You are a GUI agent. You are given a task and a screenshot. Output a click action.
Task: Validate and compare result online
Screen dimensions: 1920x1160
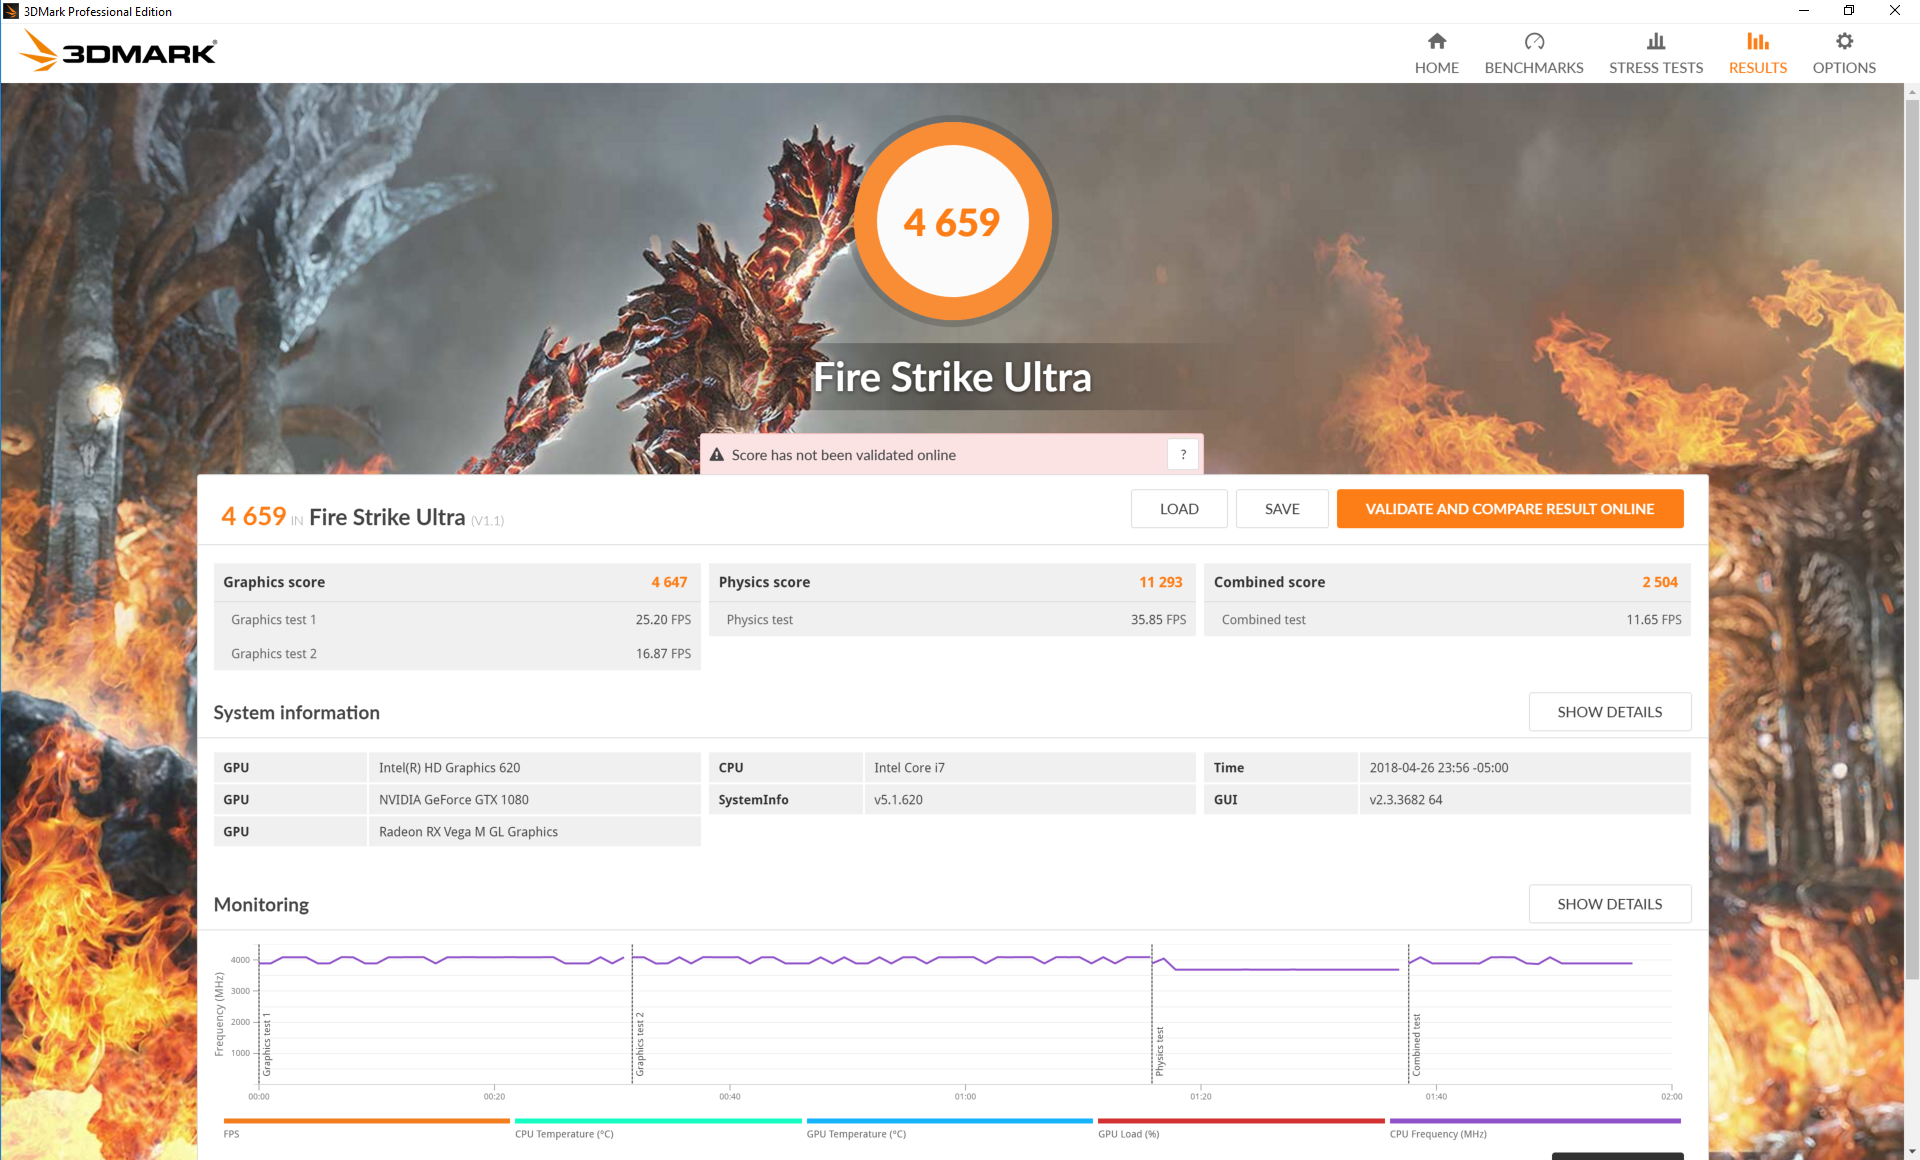(x=1508, y=509)
